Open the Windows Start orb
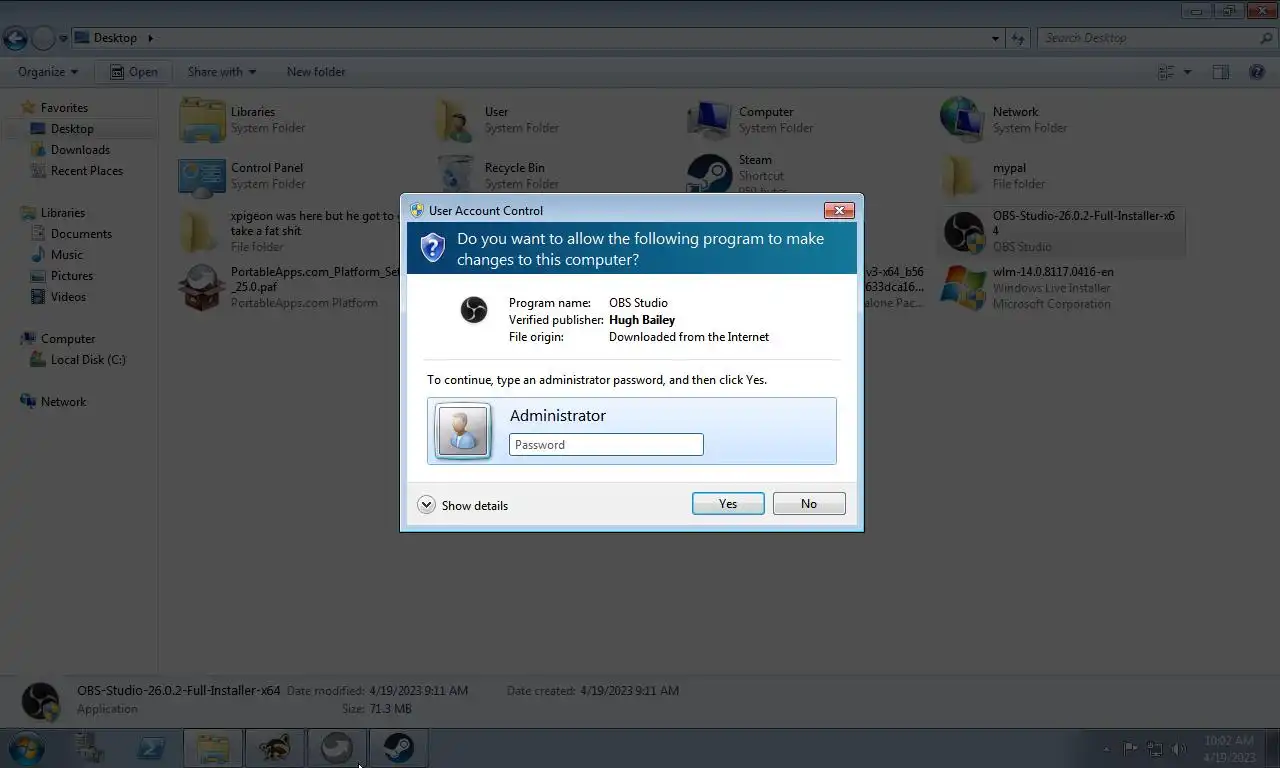Image resolution: width=1280 pixels, height=768 pixels. click(26, 748)
